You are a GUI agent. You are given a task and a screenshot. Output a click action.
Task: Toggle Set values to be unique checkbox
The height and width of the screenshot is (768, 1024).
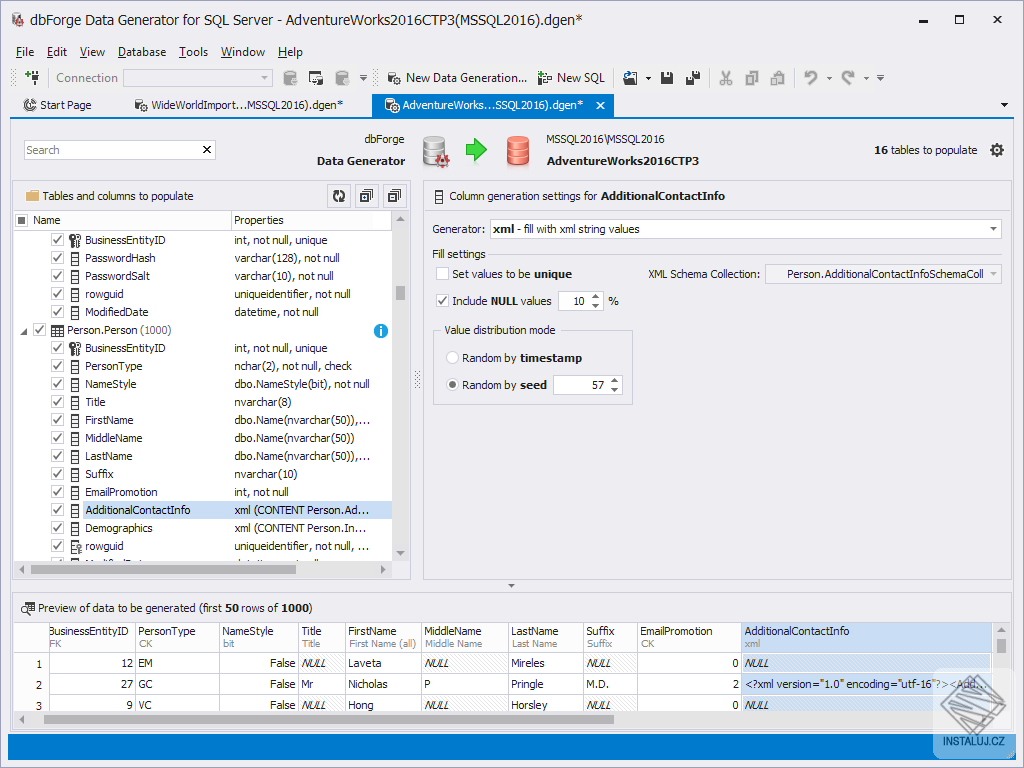click(x=443, y=274)
